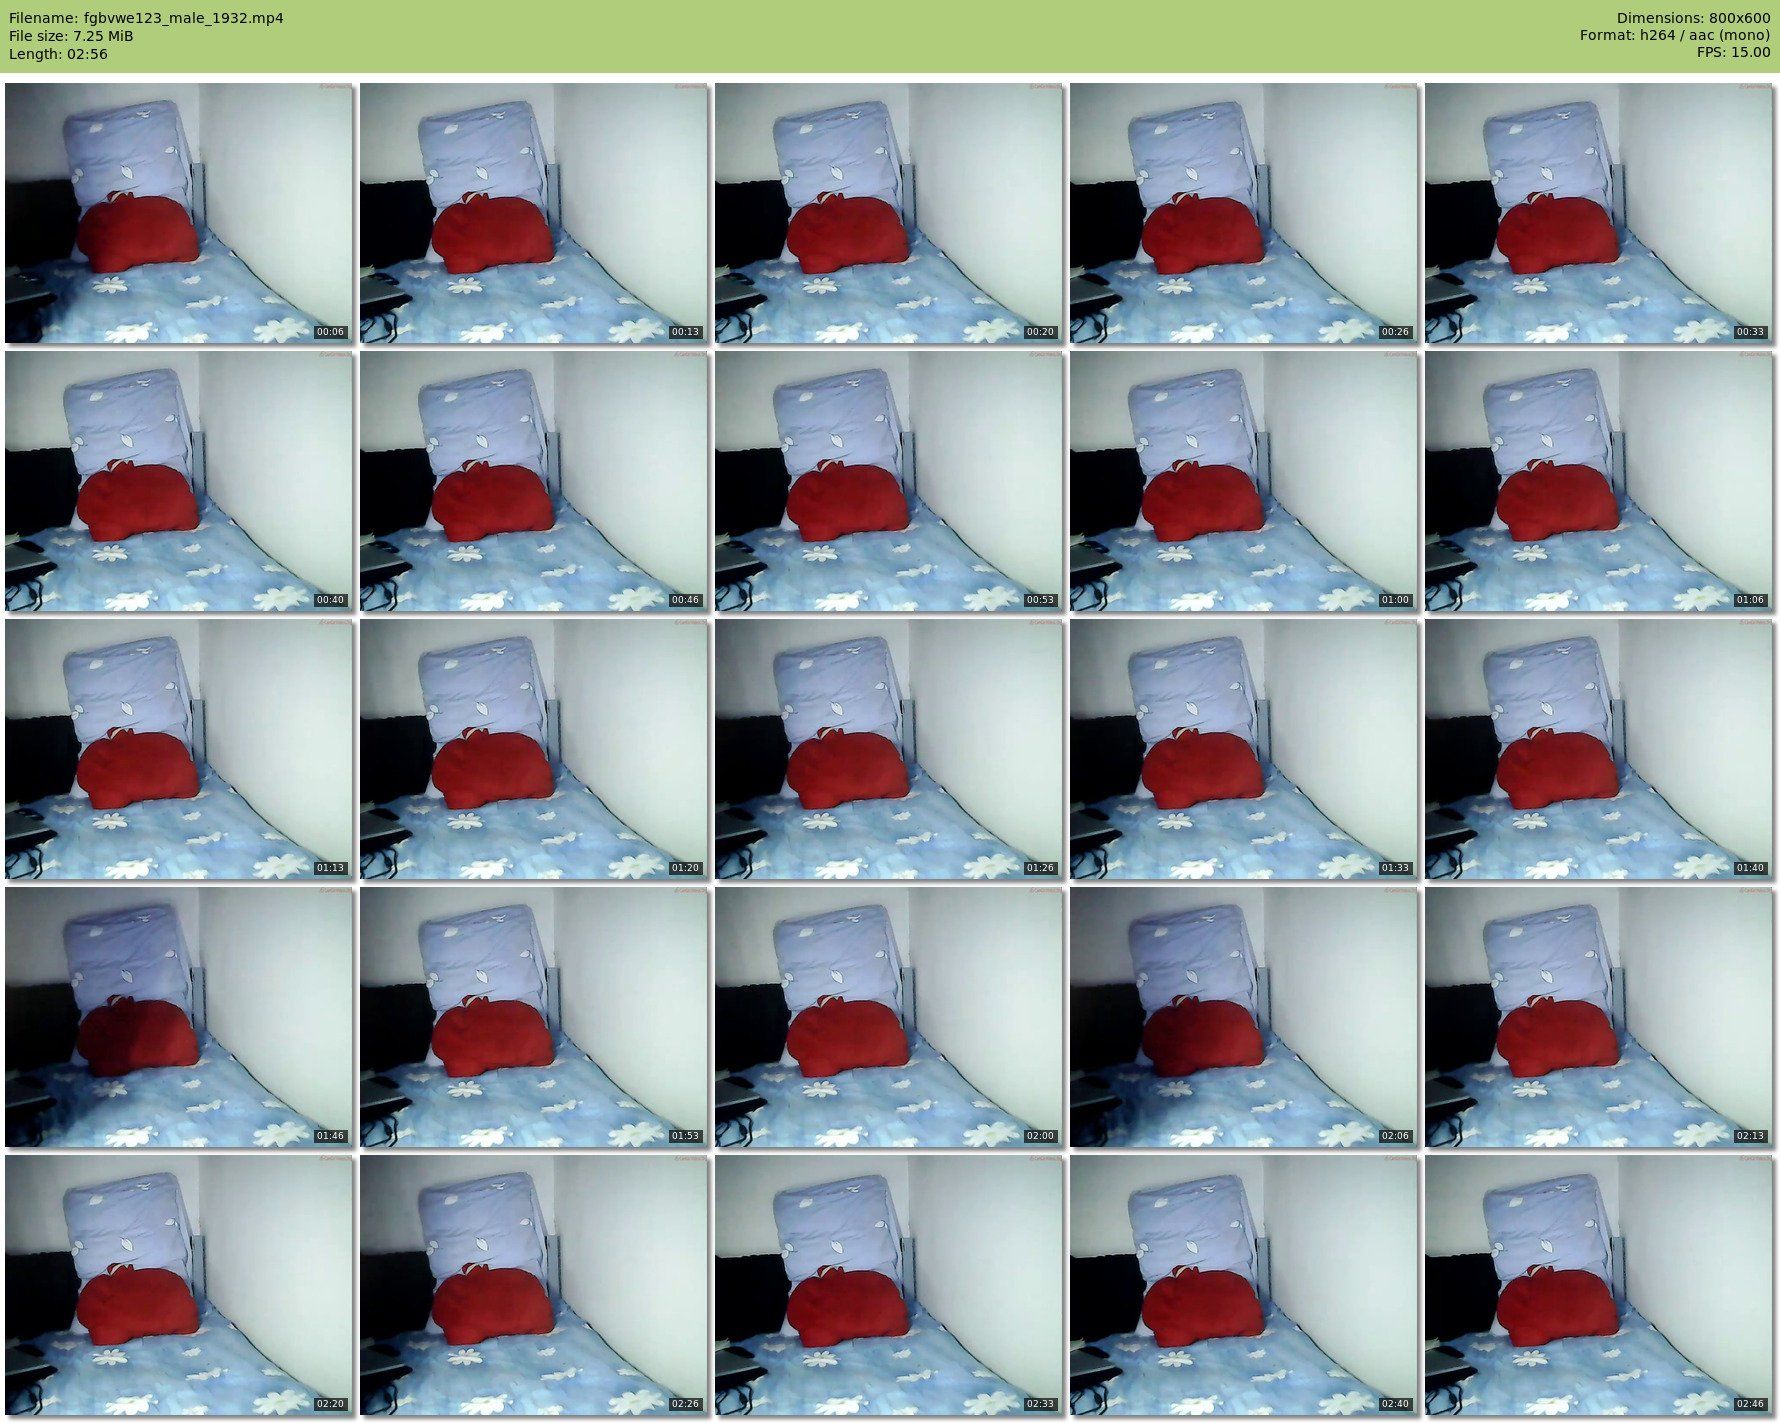Click the thumbnail marked 01:13
1780x1423 pixels.
[x=179, y=749]
